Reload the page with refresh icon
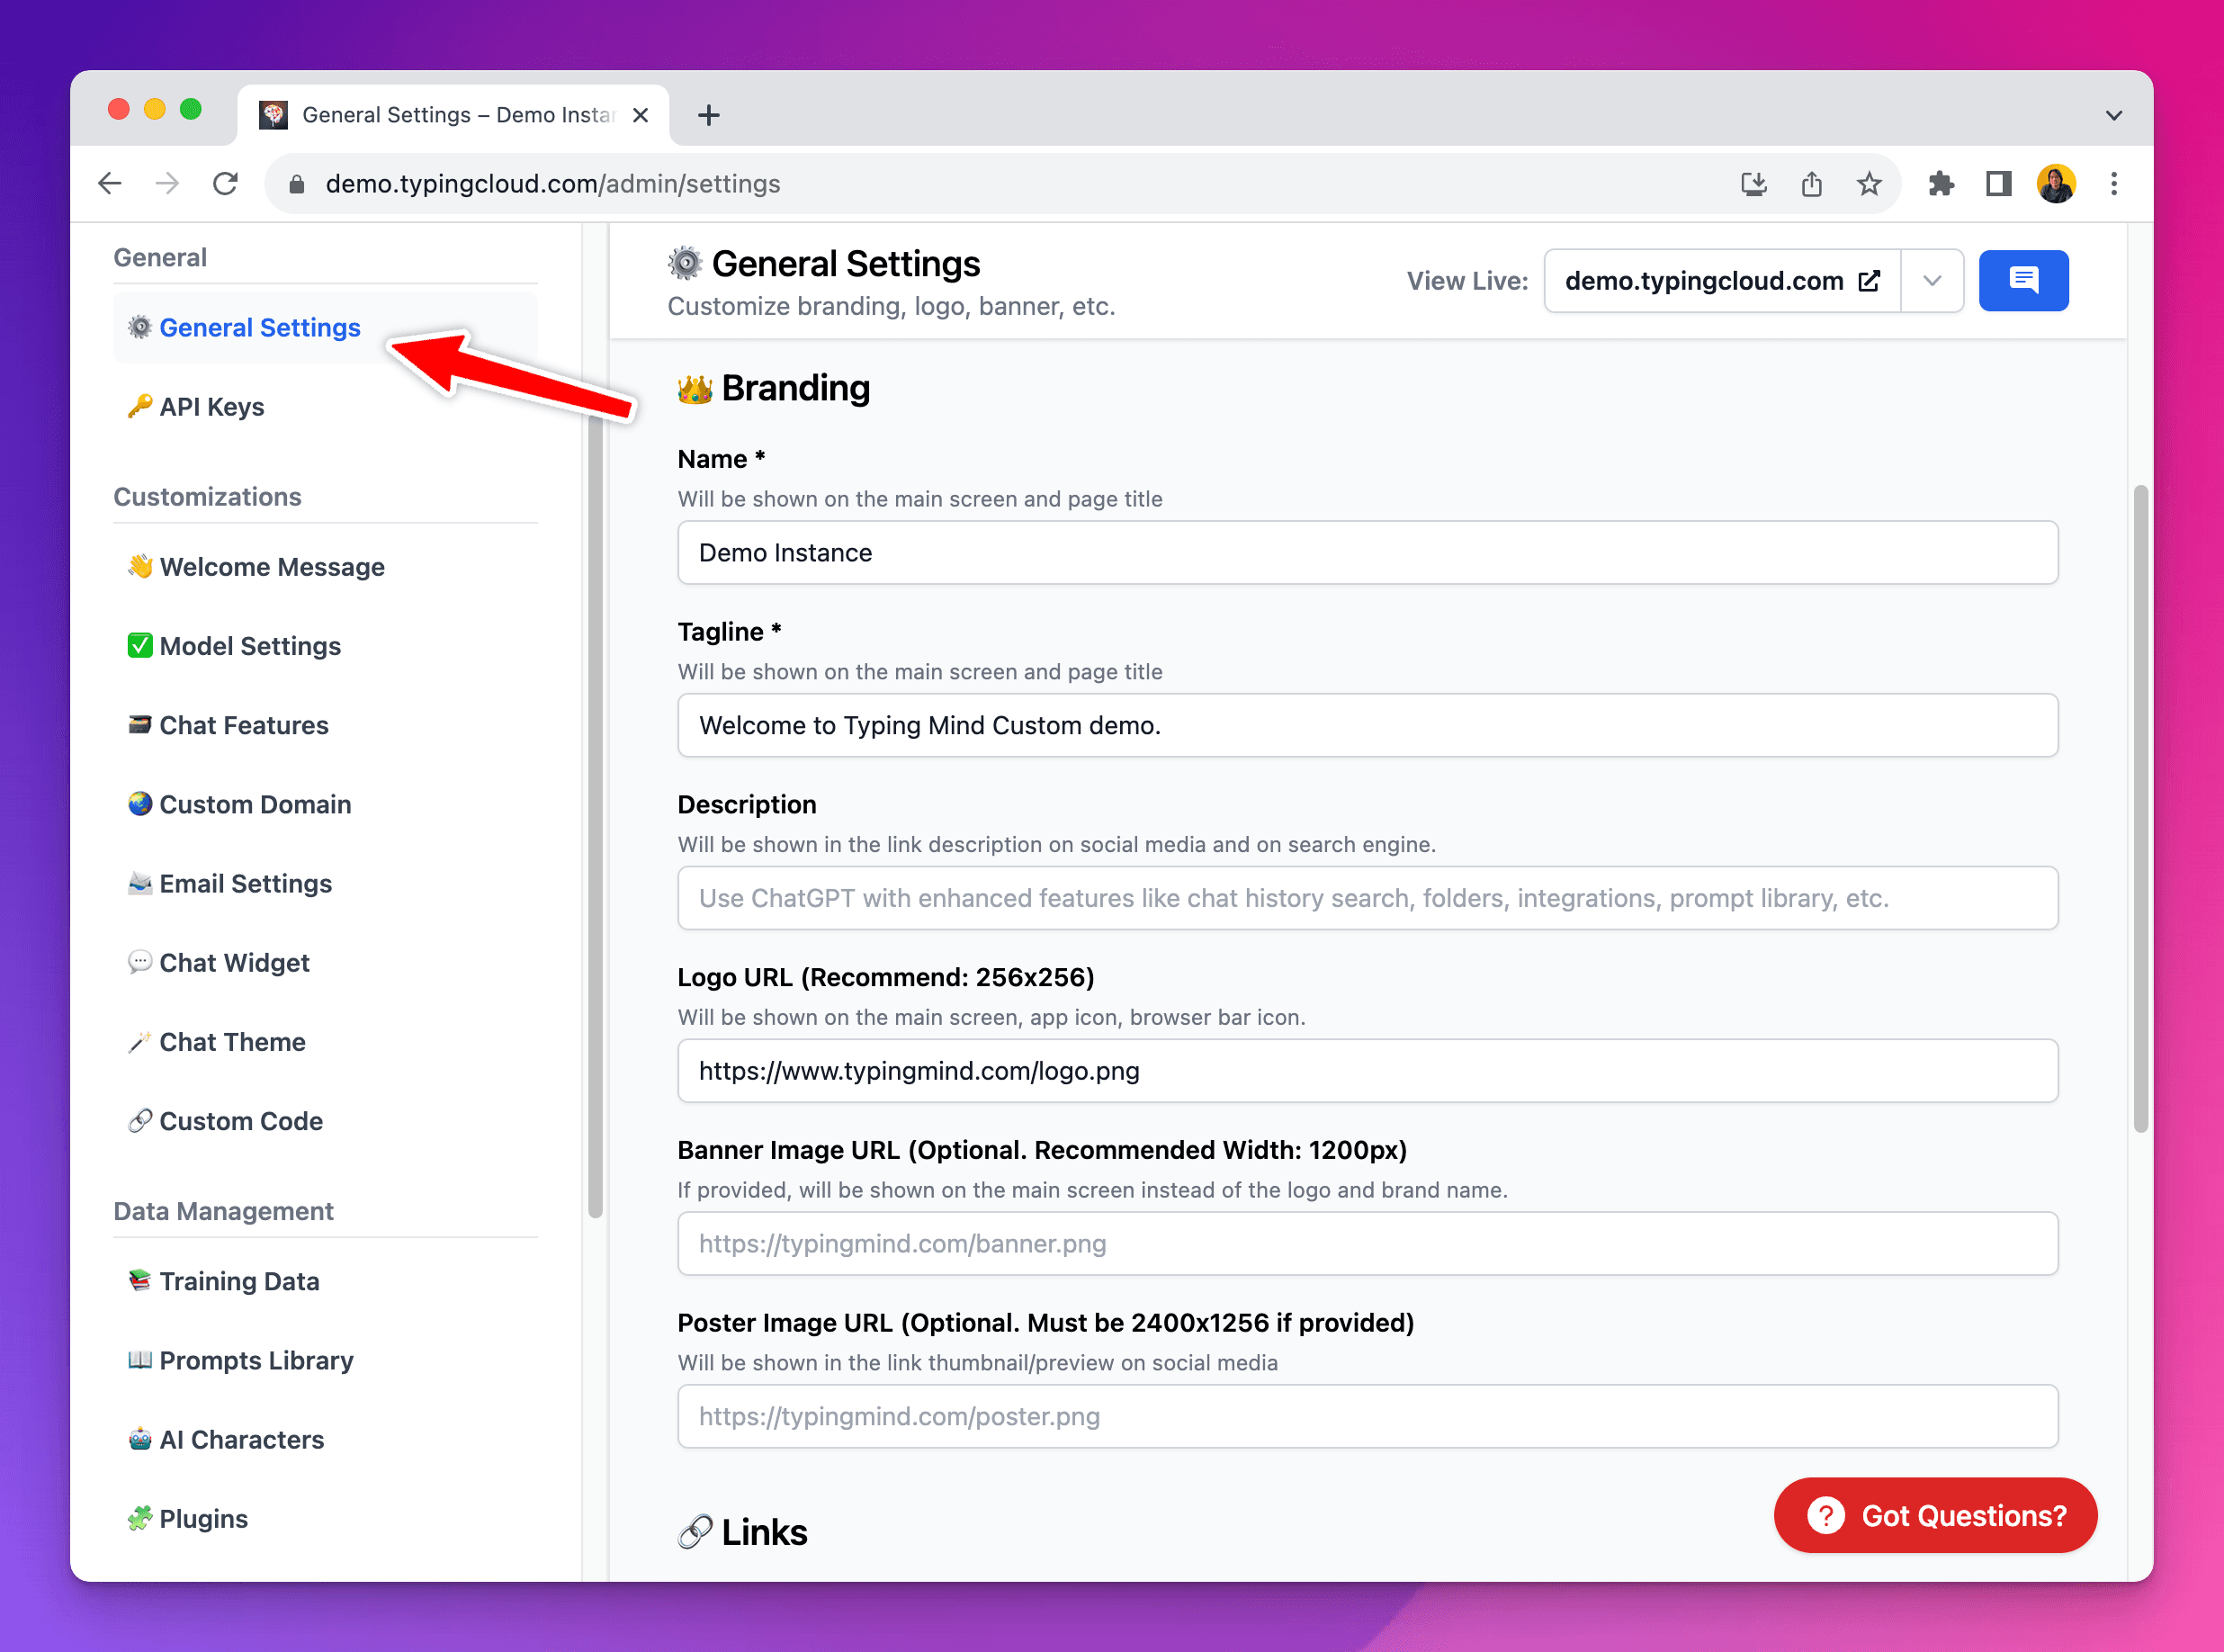 225,184
